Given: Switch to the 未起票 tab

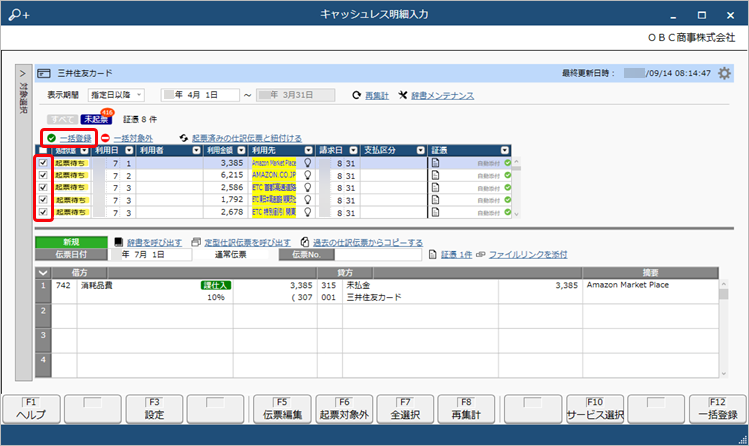Looking at the screenshot, I should coord(95,119).
